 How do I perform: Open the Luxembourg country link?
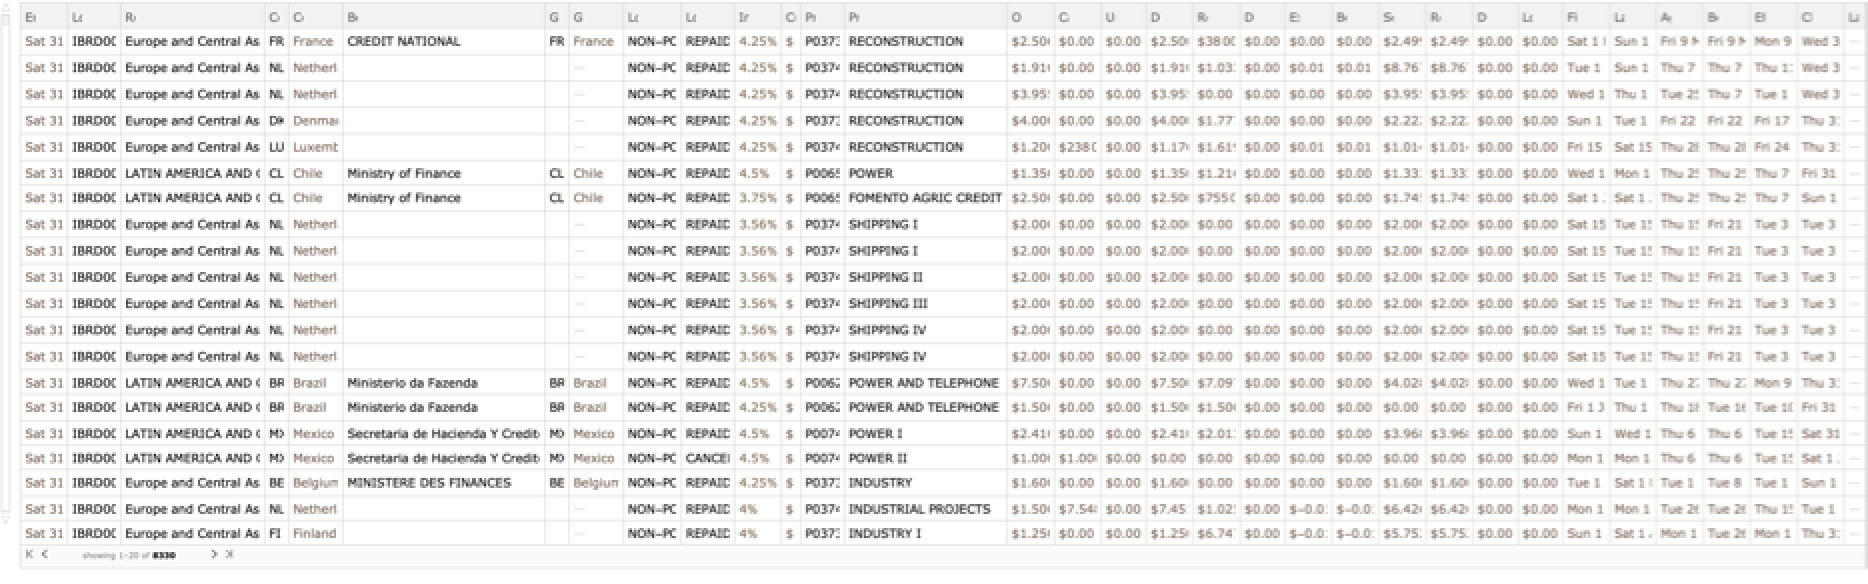(x=315, y=147)
